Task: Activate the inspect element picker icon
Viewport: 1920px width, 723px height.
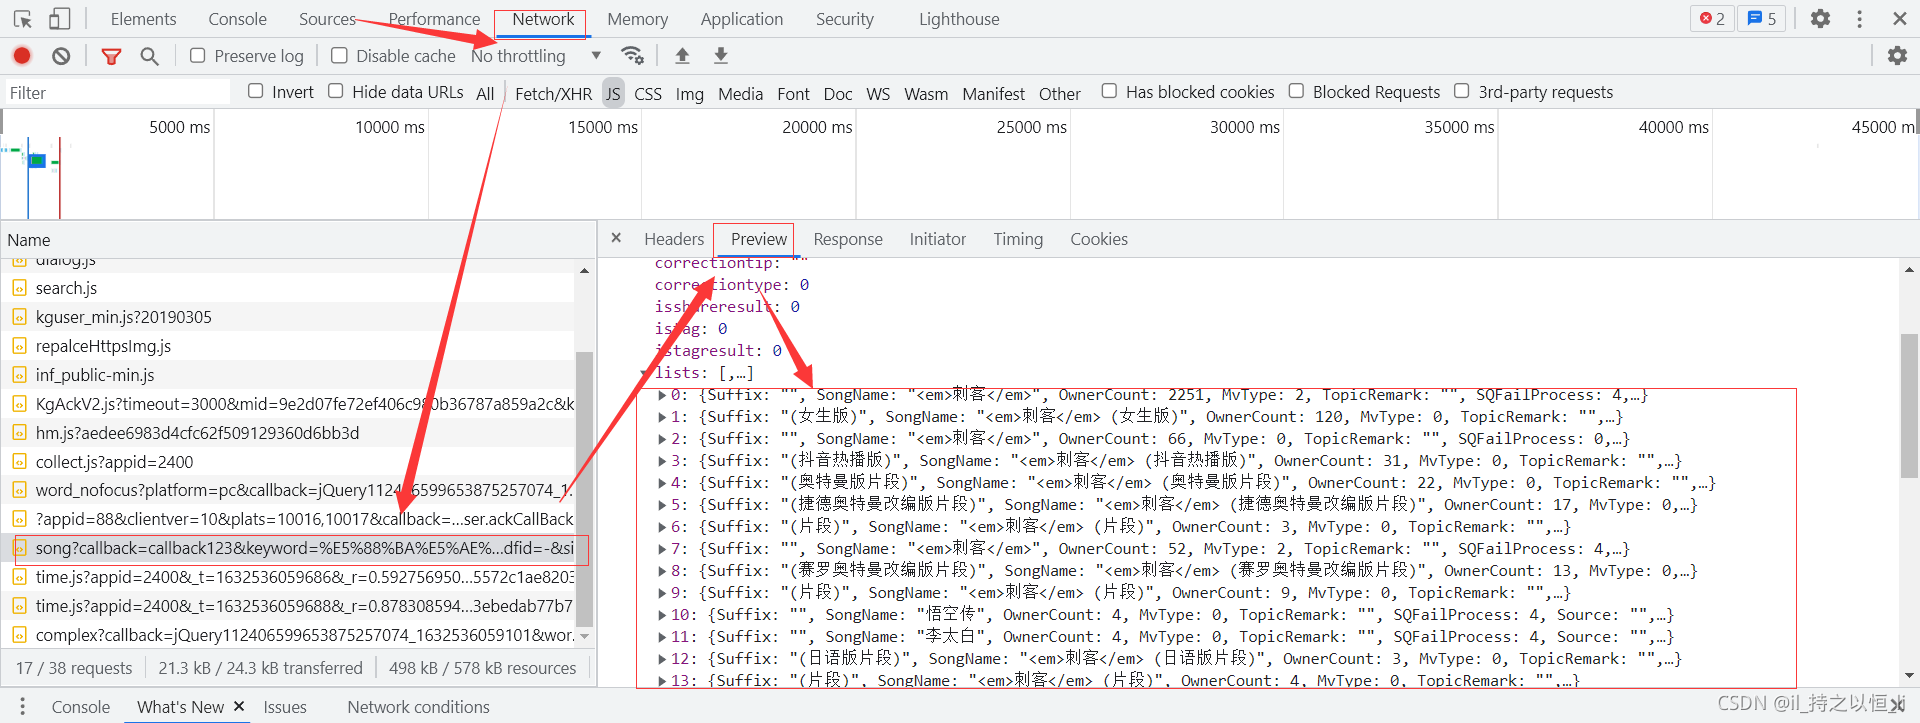Action: pyautogui.click(x=22, y=19)
